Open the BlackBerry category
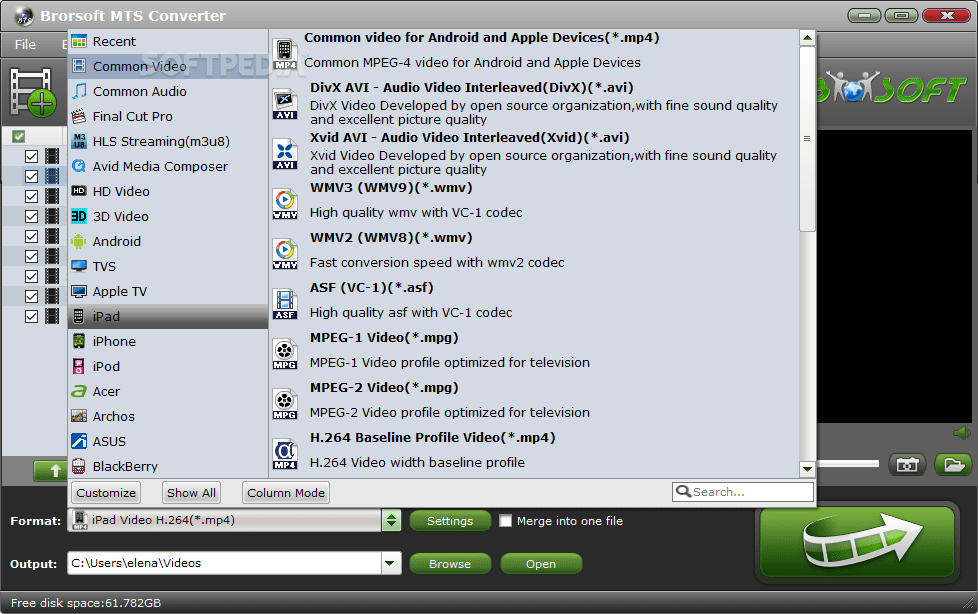This screenshot has height=614, width=978. 168,465
